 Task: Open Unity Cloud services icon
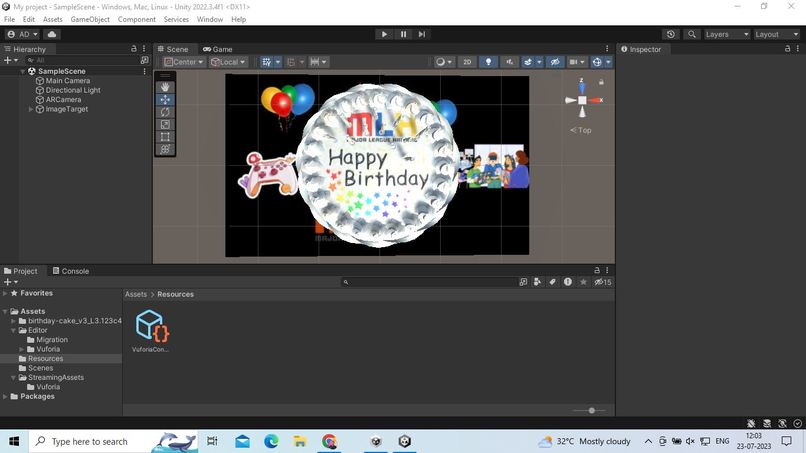click(x=52, y=34)
